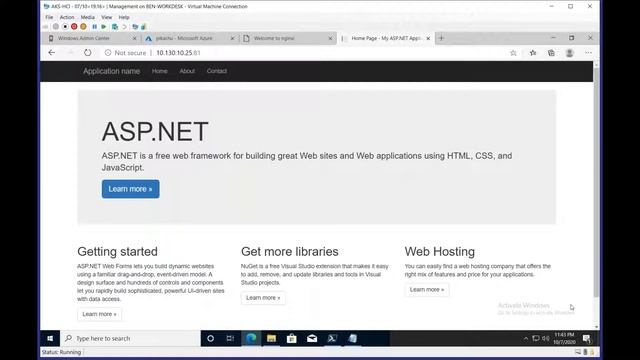Click the Enhanced Session icon in VM toolbar
This screenshot has height=360, width=640.
[x=135, y=27]
